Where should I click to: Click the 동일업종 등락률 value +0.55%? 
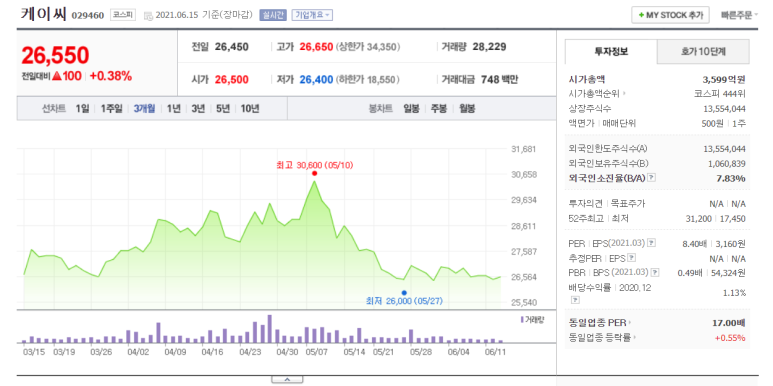click(x=731, y=338)
